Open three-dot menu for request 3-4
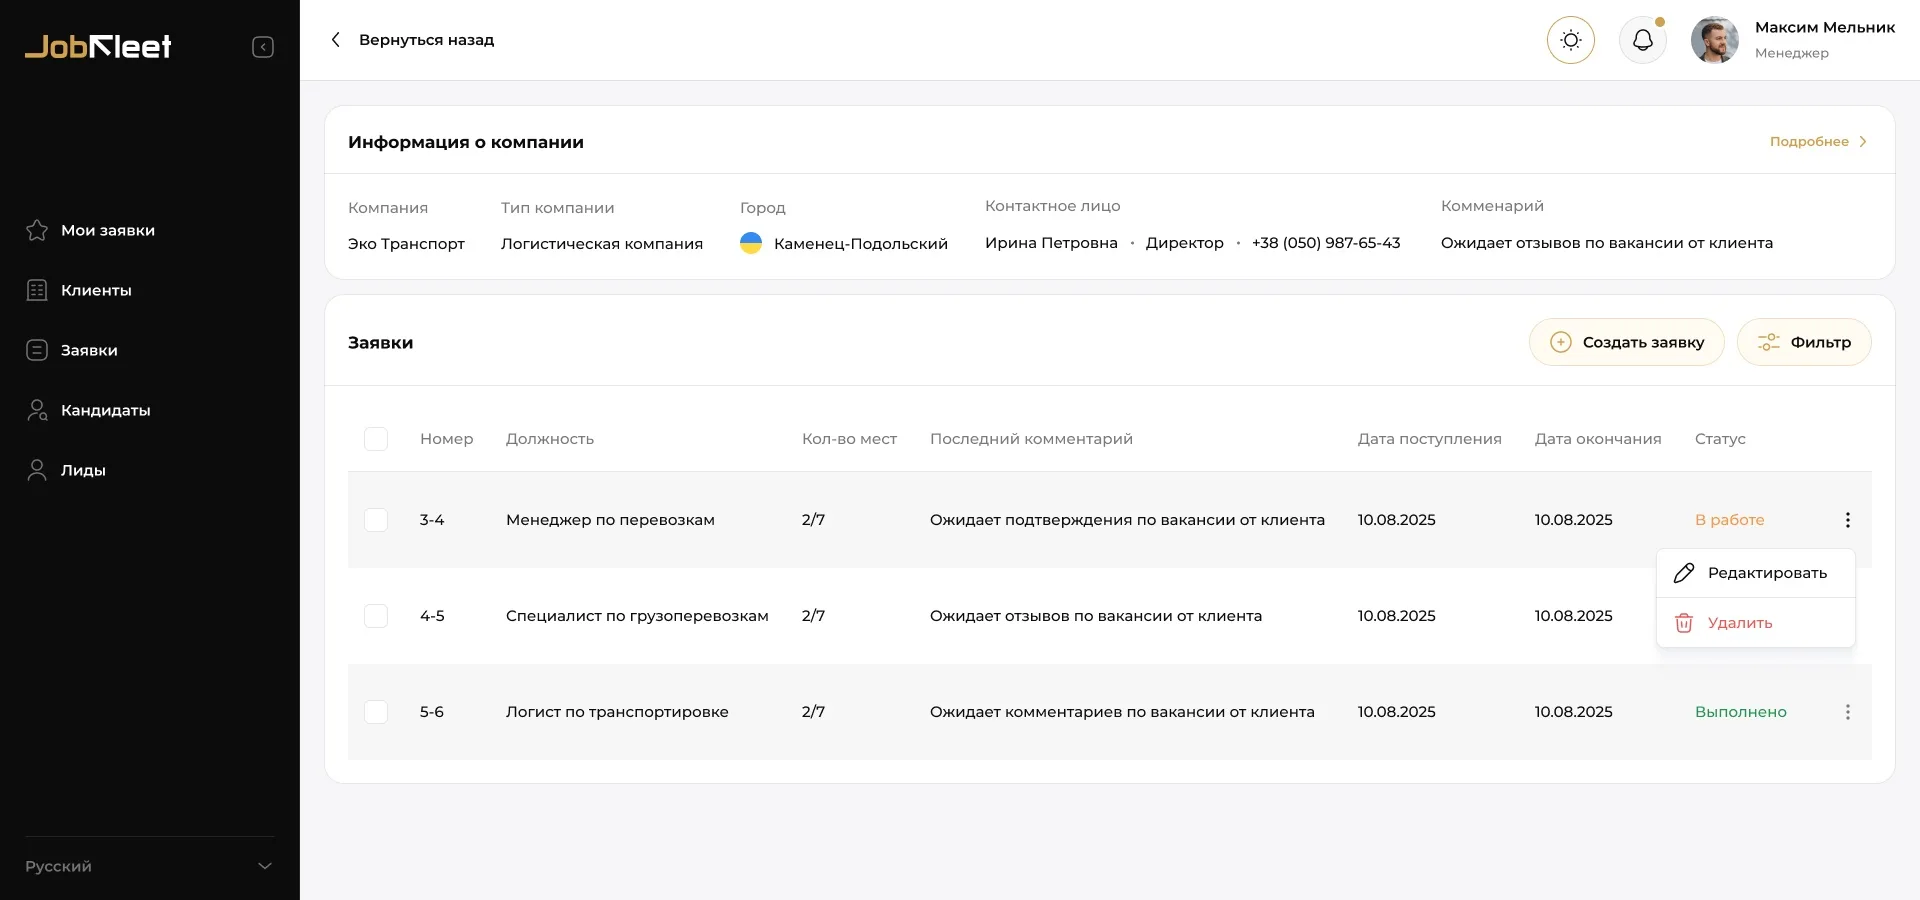Image resolution: width=1920 pixels, height=900 pixels. [x=1847, y=520]
